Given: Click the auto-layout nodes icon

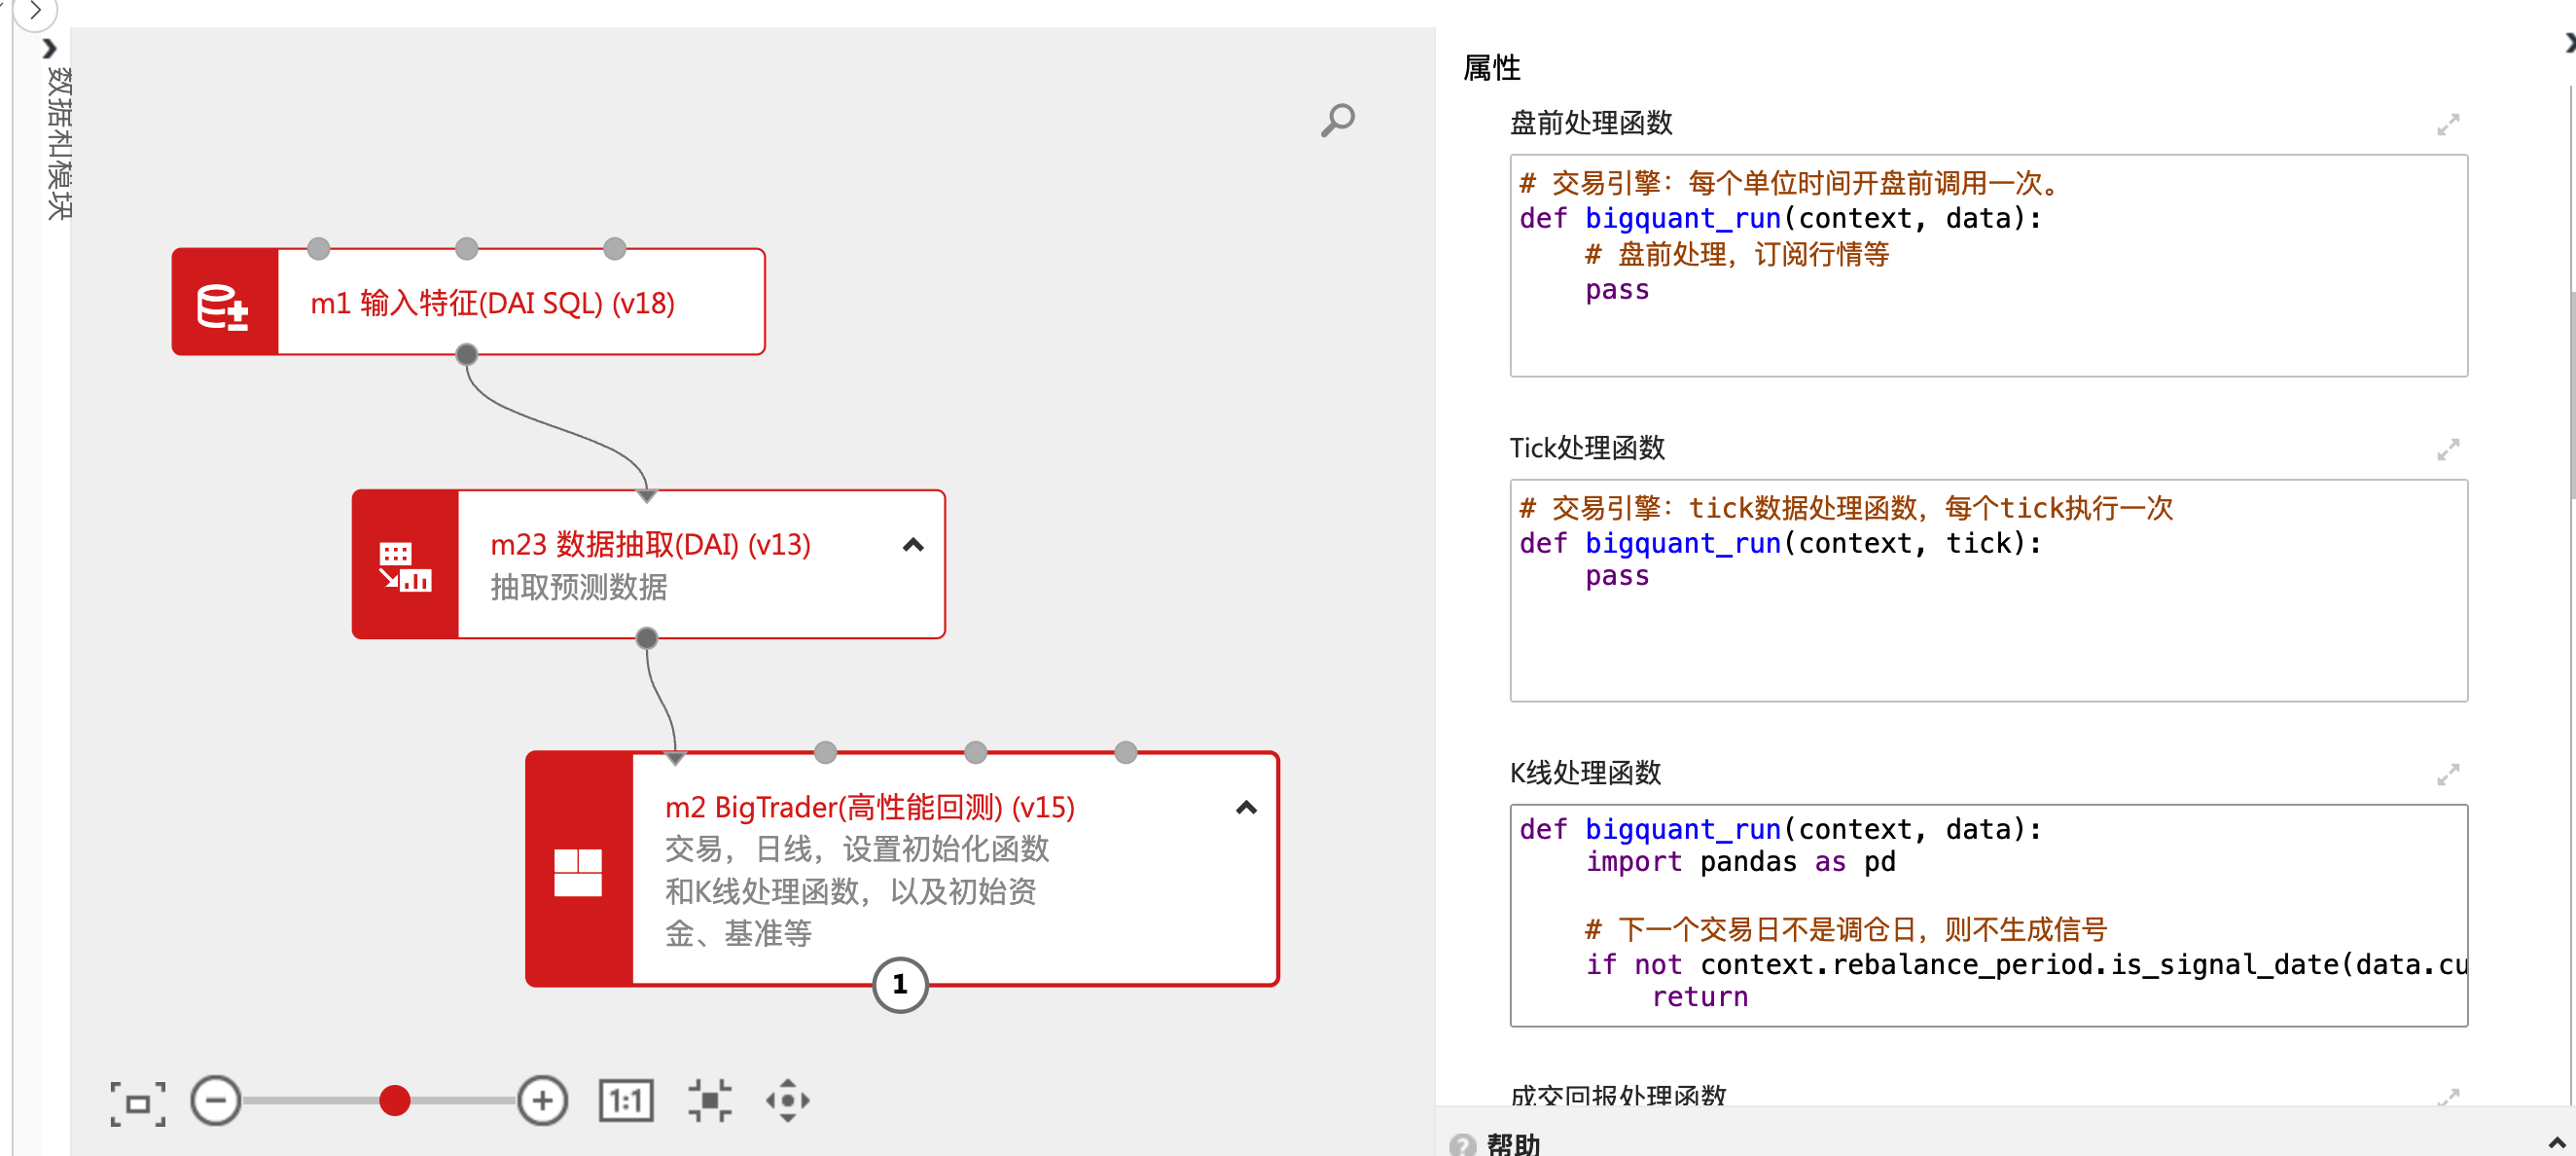Looking at the screenshot, I should tap(710, 1101).
